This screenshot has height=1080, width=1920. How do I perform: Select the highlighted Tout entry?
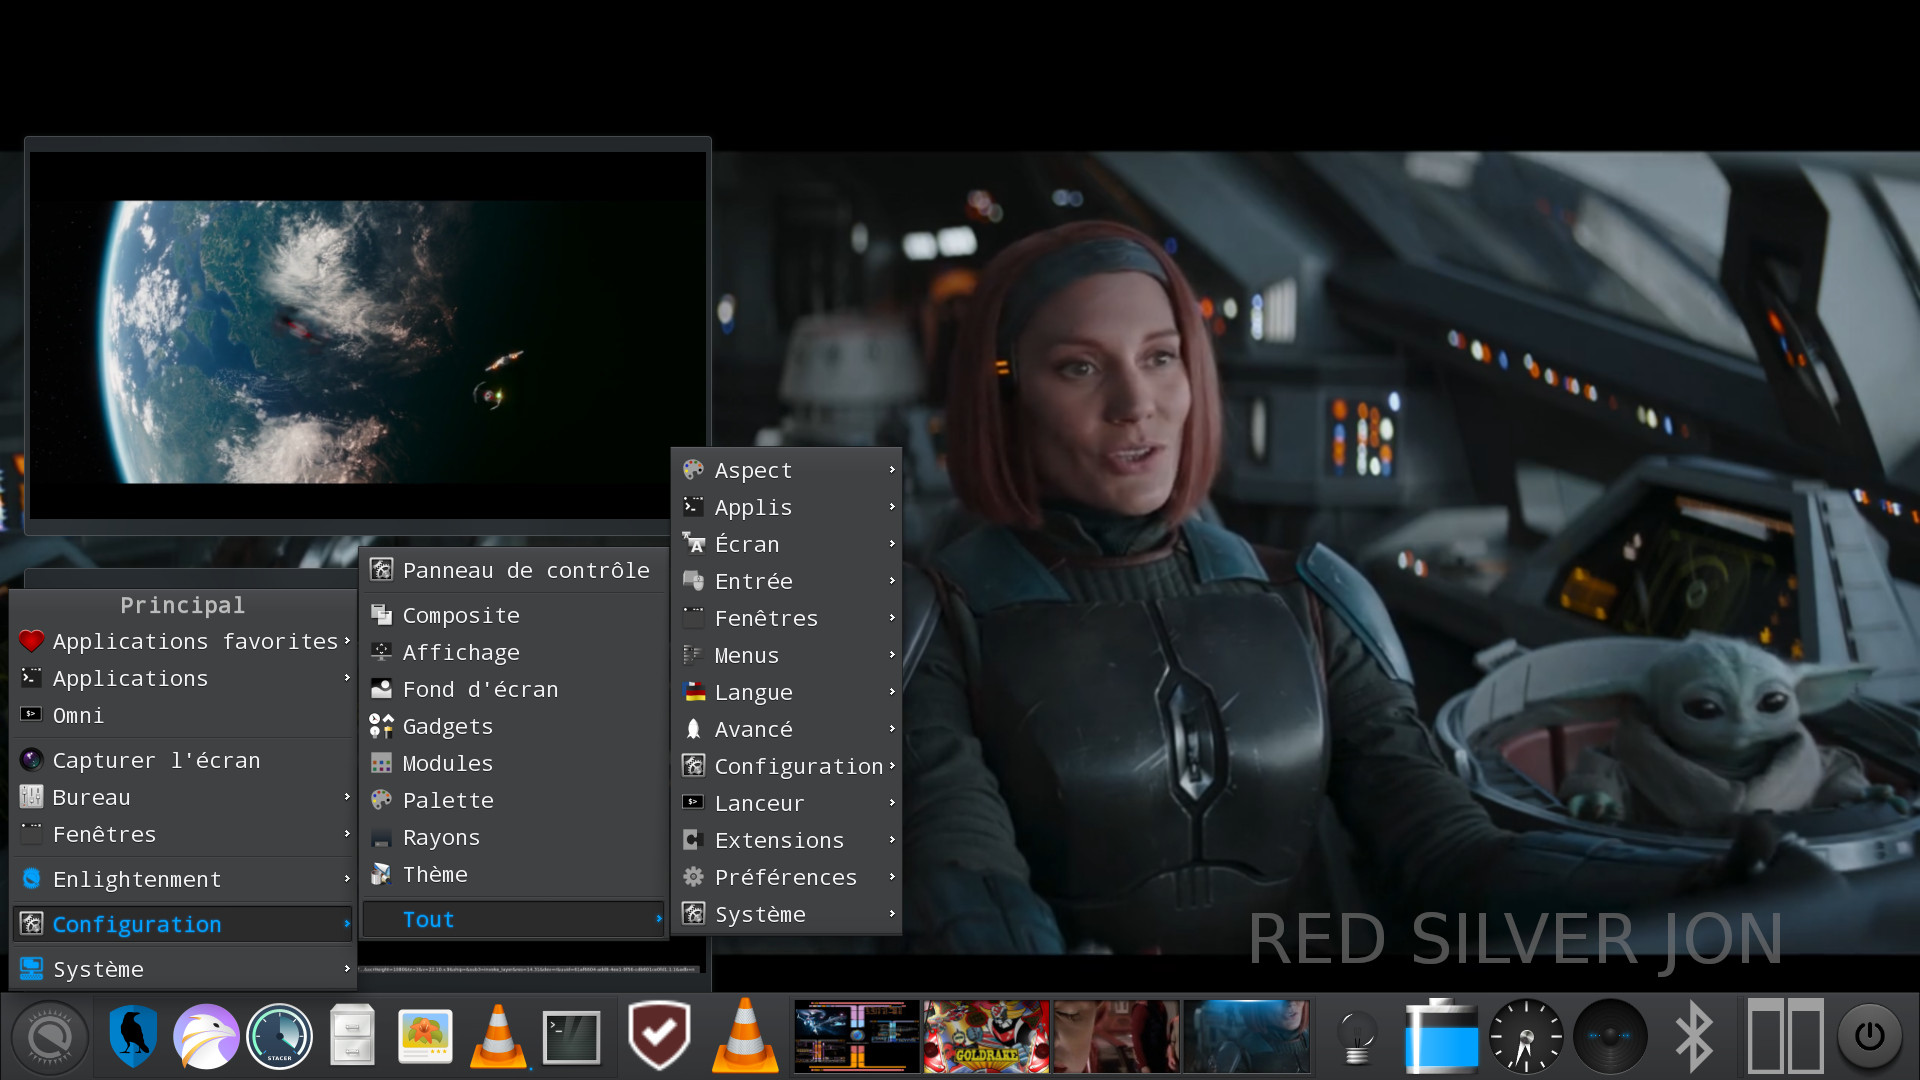514,919
